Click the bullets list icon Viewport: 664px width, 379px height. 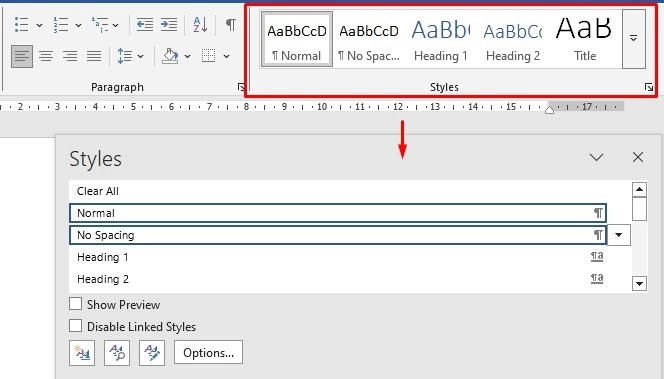click(22, 25)
